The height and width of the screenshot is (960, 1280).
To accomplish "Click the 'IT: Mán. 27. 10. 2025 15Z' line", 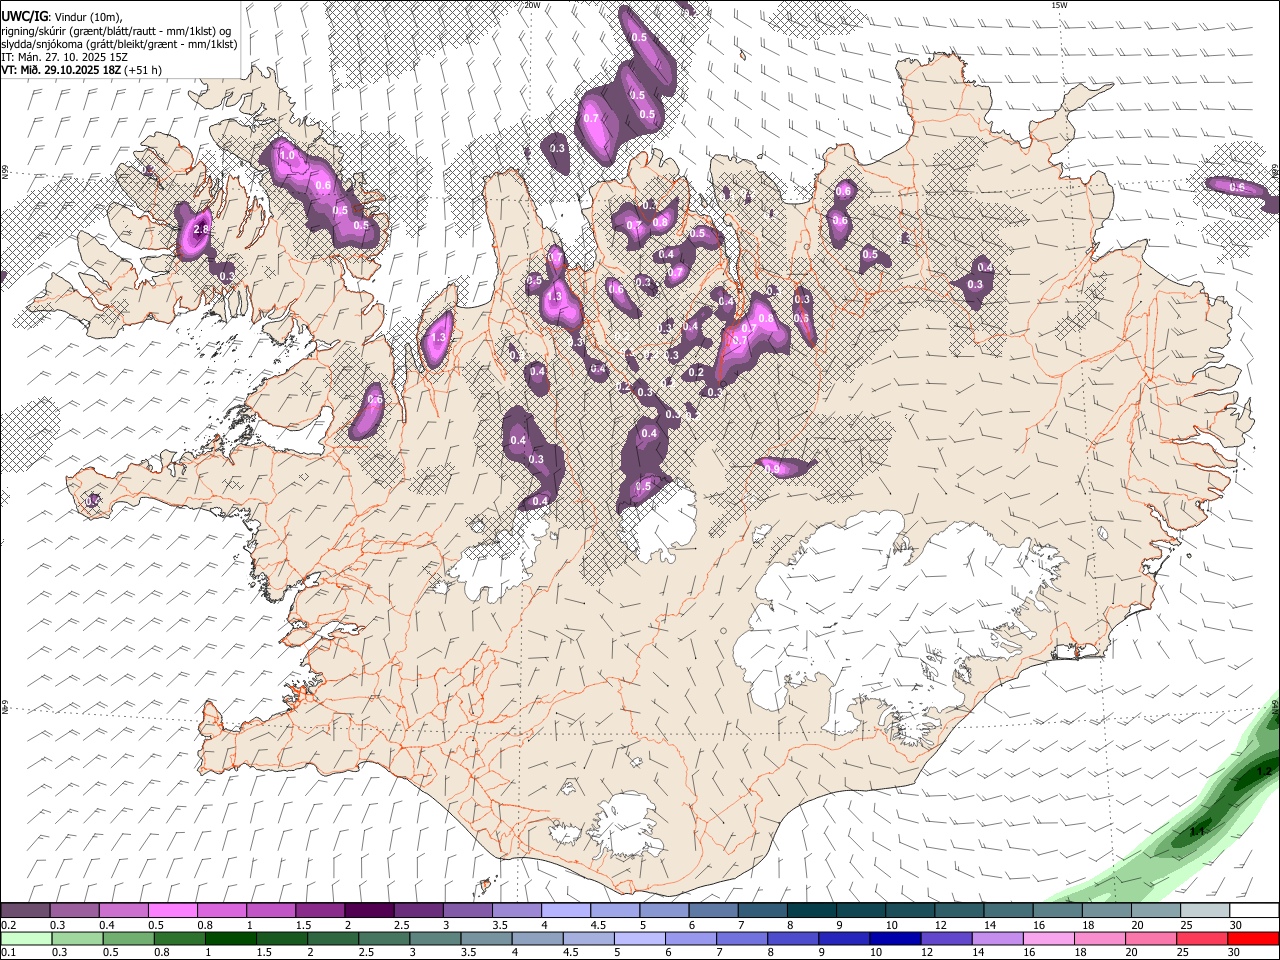I will coord(64,57).
